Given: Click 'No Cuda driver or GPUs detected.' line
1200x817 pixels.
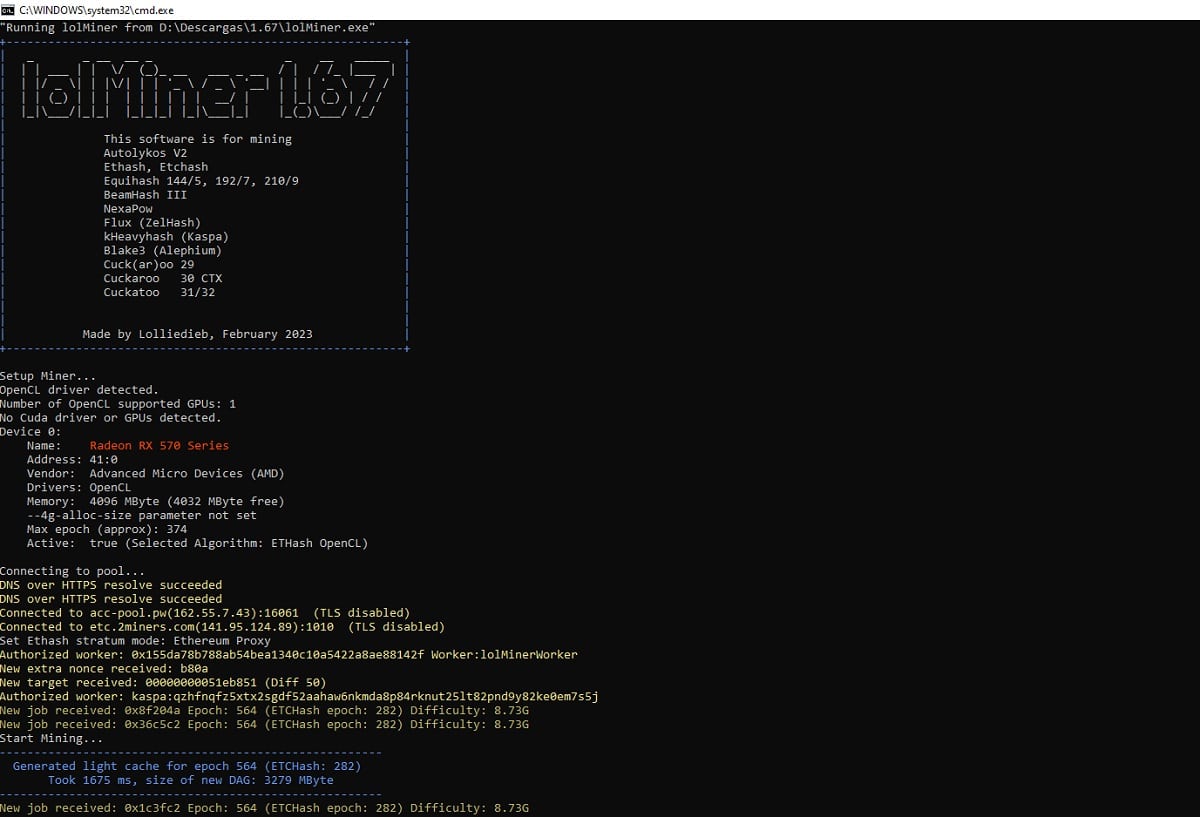Looking at the screenshot, I should pos(111,418).
